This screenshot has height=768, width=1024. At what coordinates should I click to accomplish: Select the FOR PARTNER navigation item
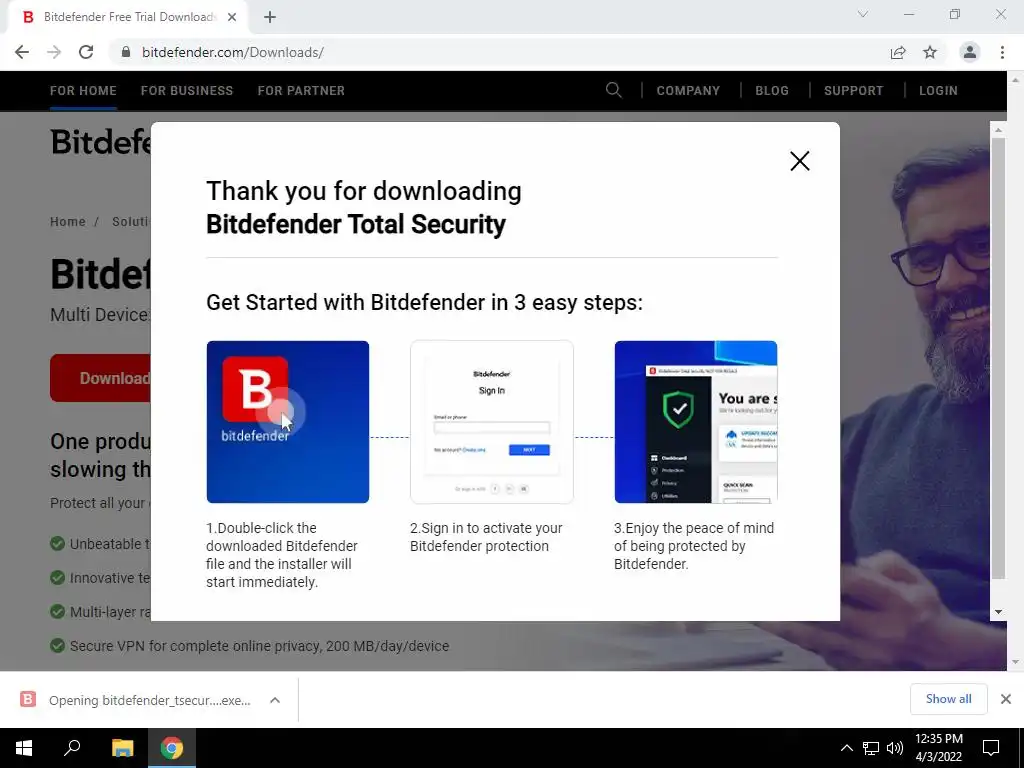(301, 91)
